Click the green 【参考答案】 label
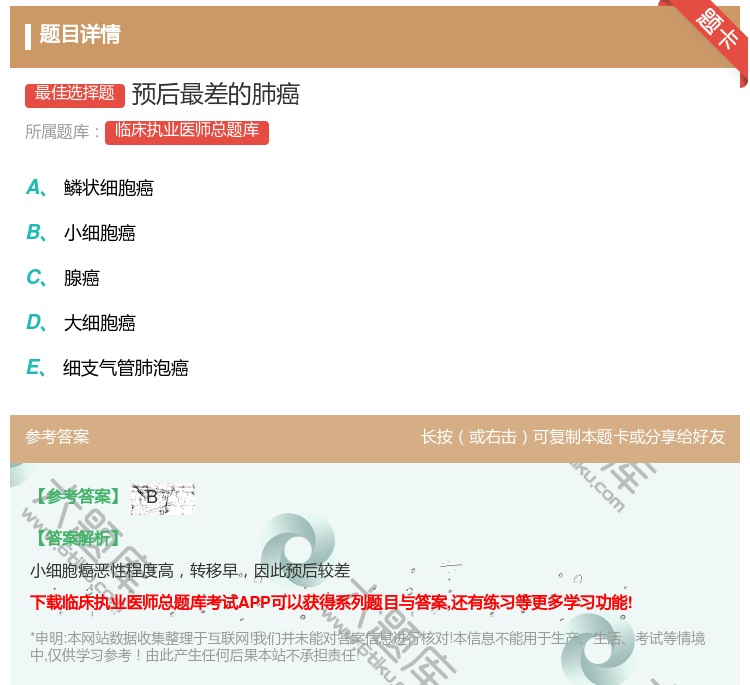This screenshot has width=750, height=685. pyautogui.click(x=79, y=497)
